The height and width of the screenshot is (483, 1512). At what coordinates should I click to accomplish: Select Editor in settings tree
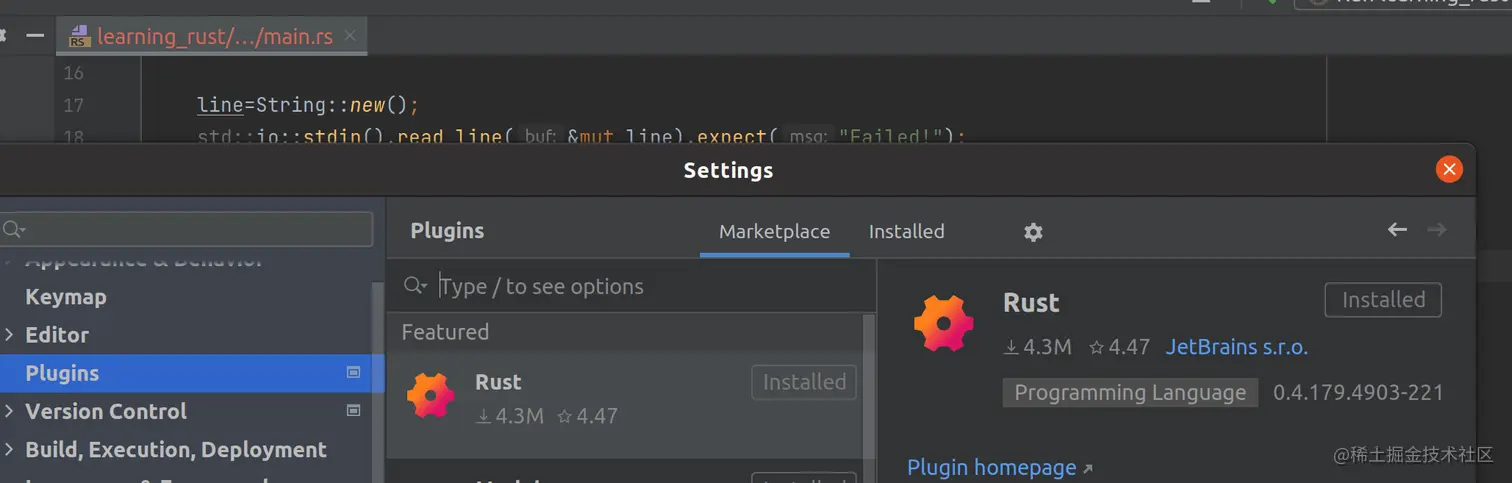tap(57, 335)
